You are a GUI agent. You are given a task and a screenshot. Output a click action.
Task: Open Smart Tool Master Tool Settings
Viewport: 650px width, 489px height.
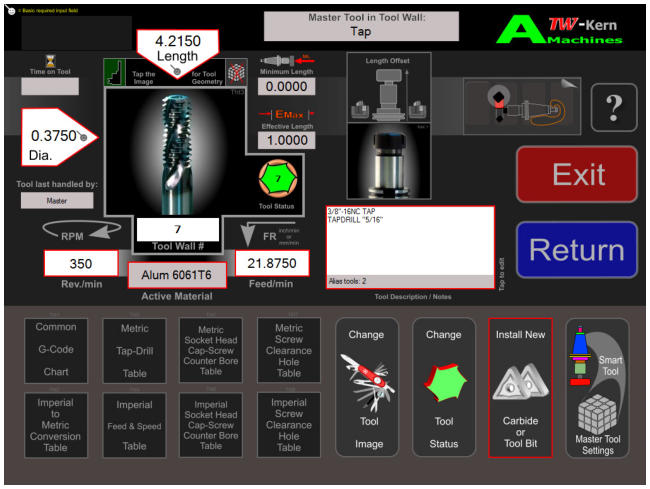click(597, 387)
